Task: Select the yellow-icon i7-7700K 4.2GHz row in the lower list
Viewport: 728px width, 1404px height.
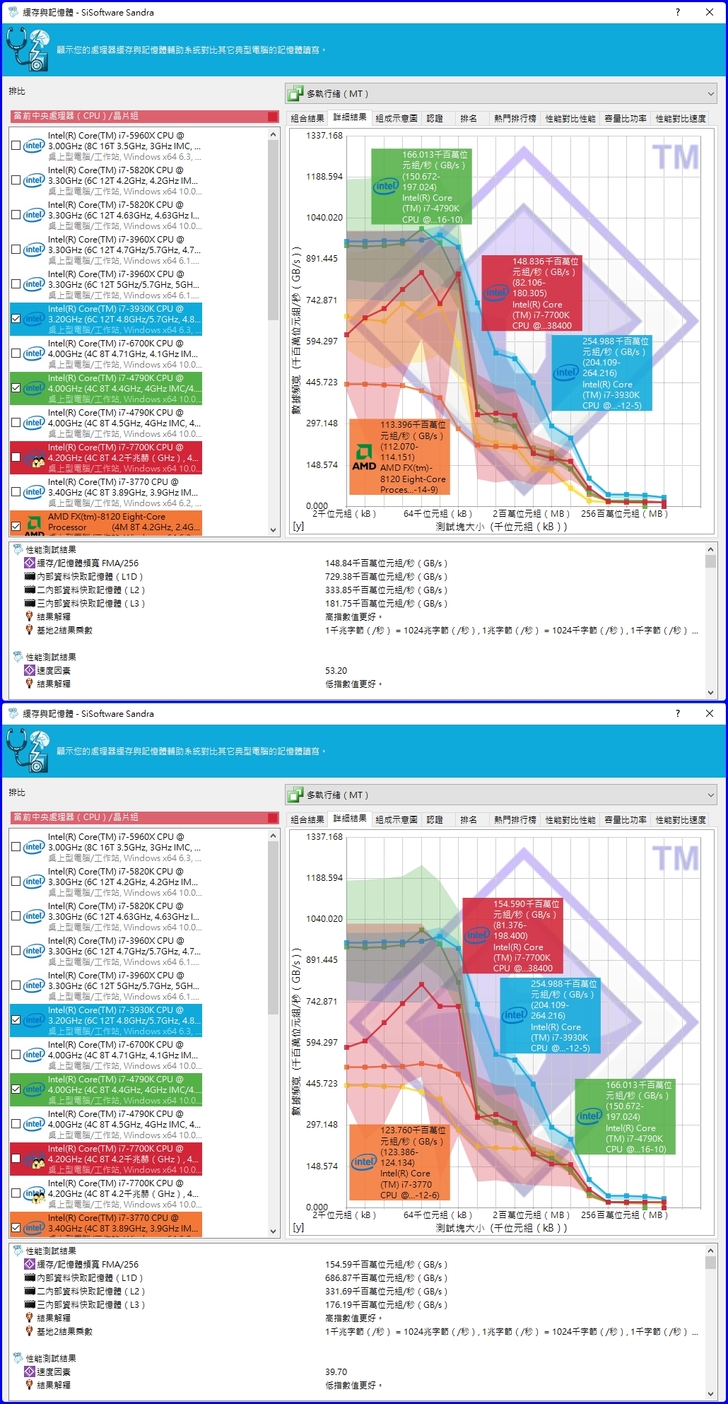Action: 104,1193
